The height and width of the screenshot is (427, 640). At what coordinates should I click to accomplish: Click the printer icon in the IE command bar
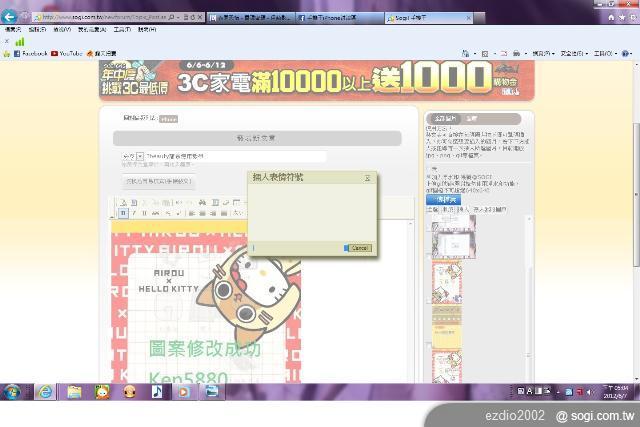coord(516,53)
